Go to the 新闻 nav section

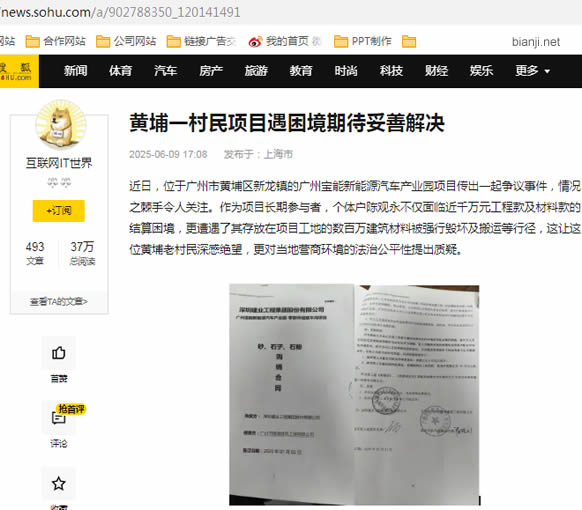click(x=75, y=71)
